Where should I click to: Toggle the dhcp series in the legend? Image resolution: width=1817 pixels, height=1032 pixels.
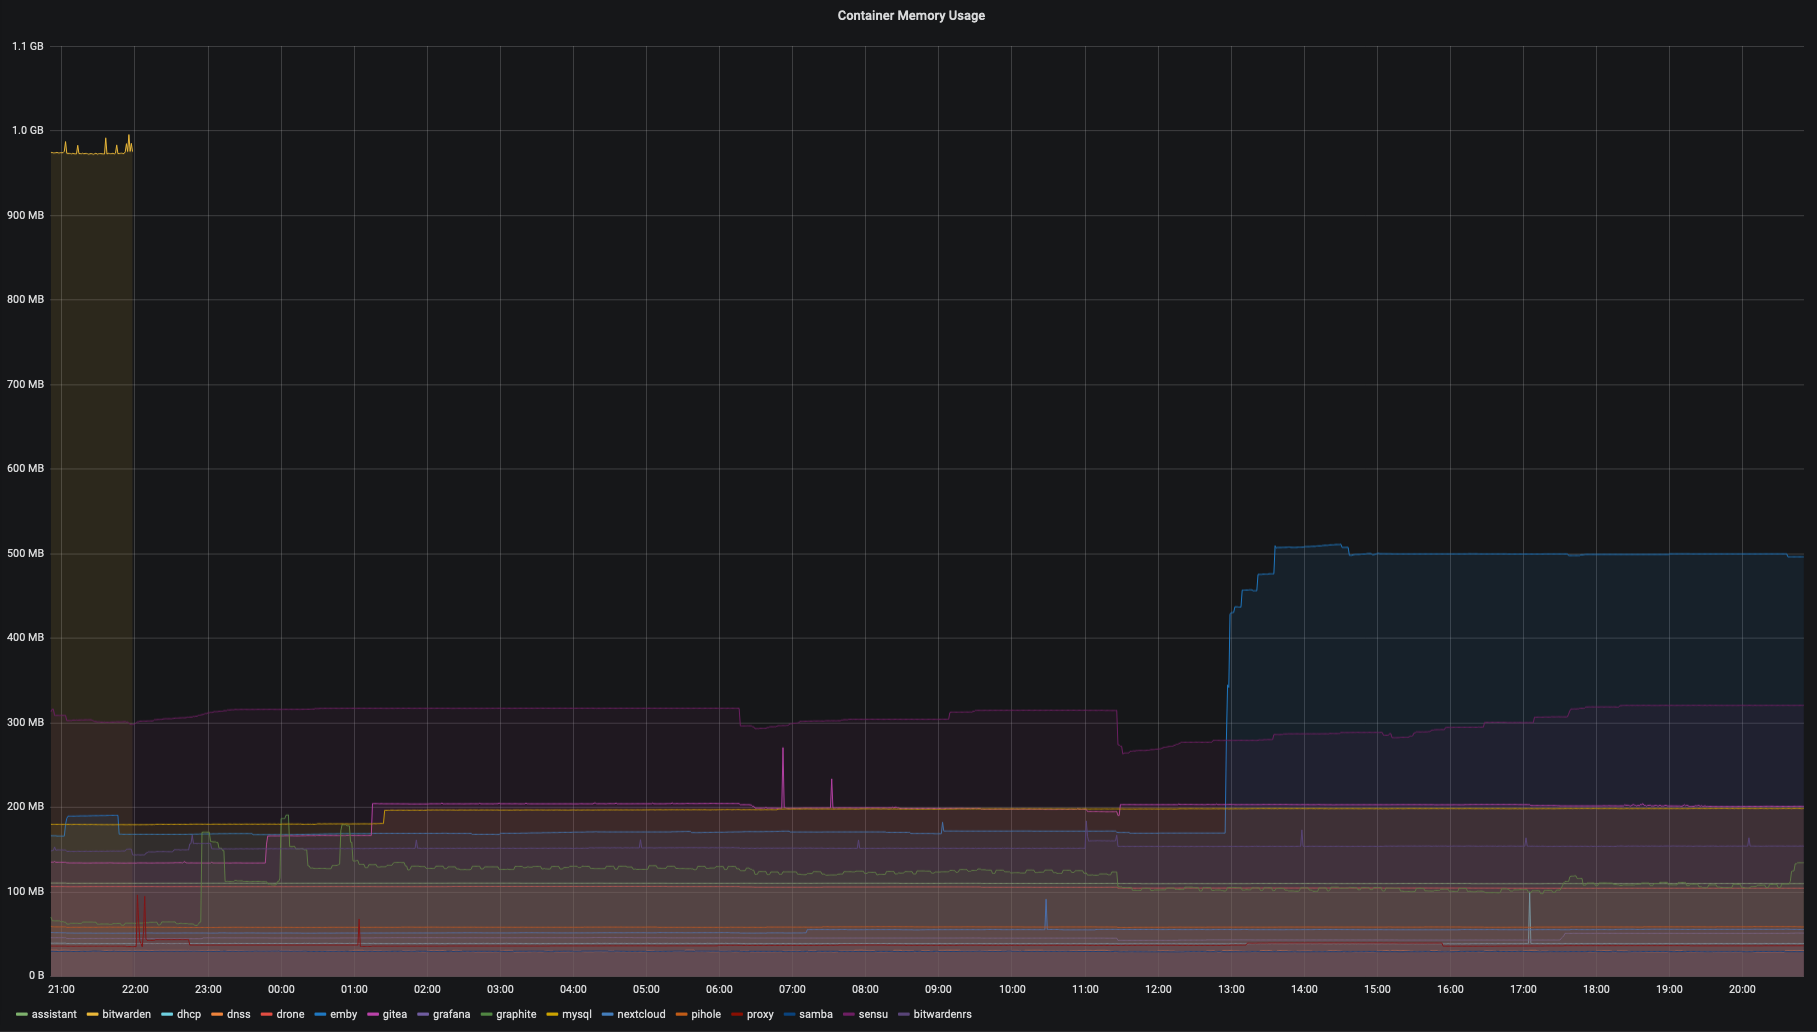(x=188, y=1014)
